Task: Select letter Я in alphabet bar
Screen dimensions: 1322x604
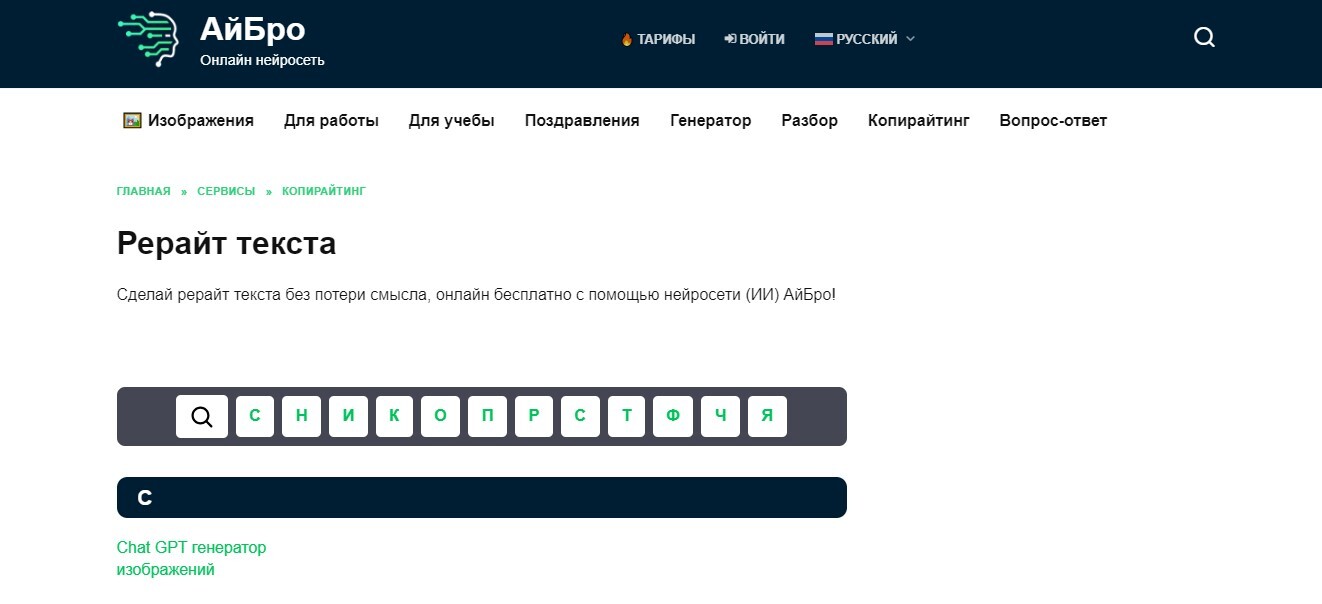Action: [767, 417]
